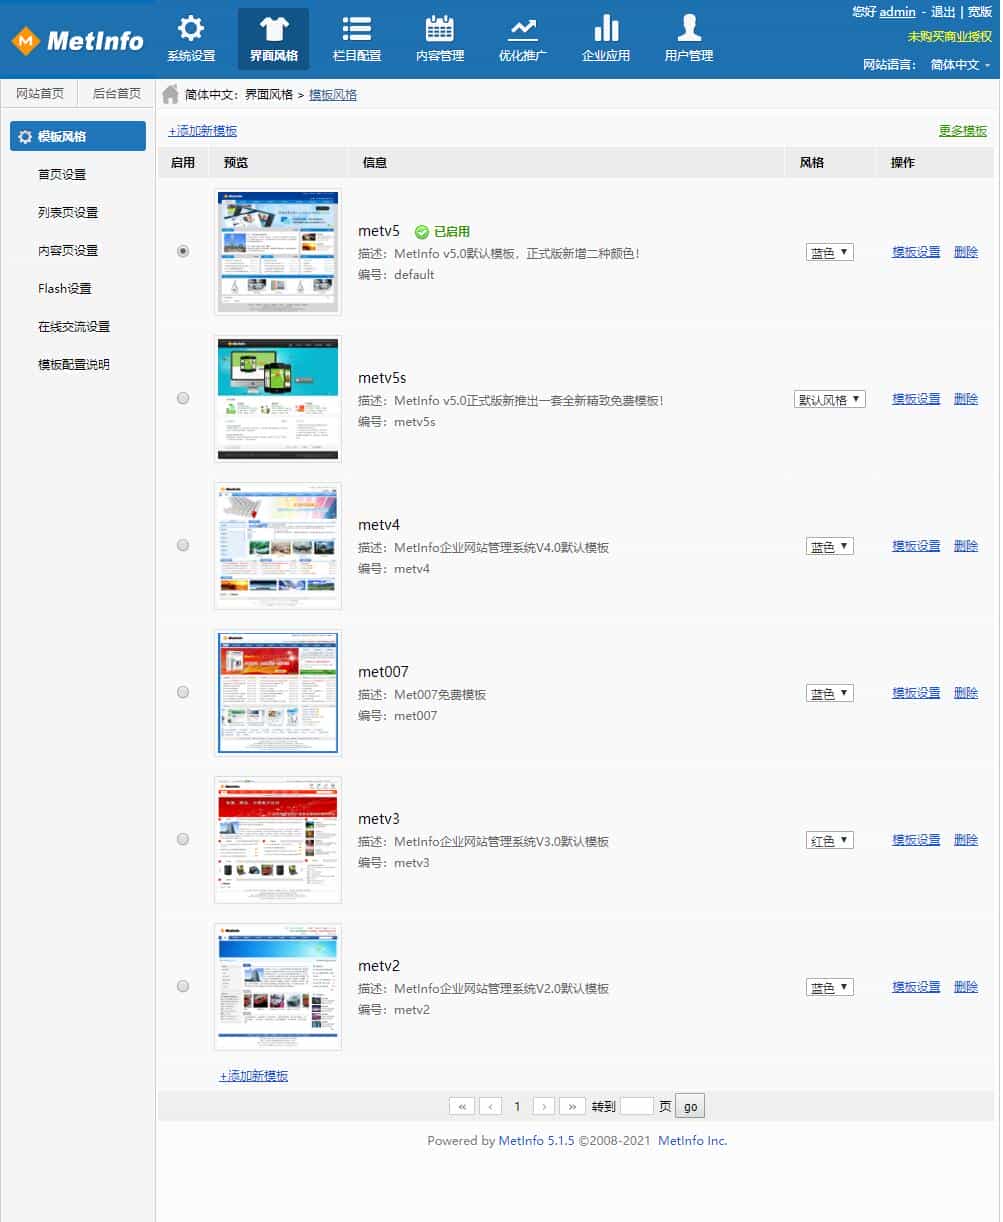Open the met007 style dropdown

coord(830,693)
